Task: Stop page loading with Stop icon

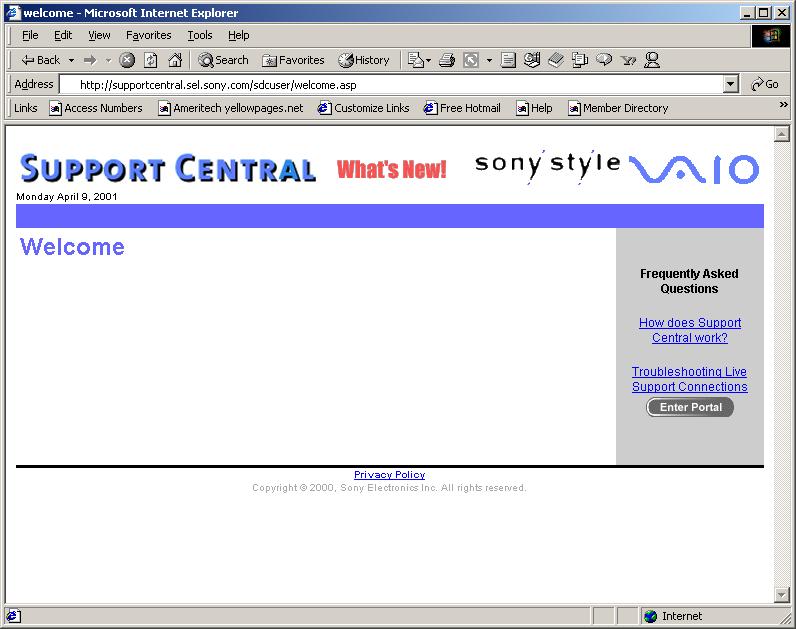Action: (x=127, y=60)
